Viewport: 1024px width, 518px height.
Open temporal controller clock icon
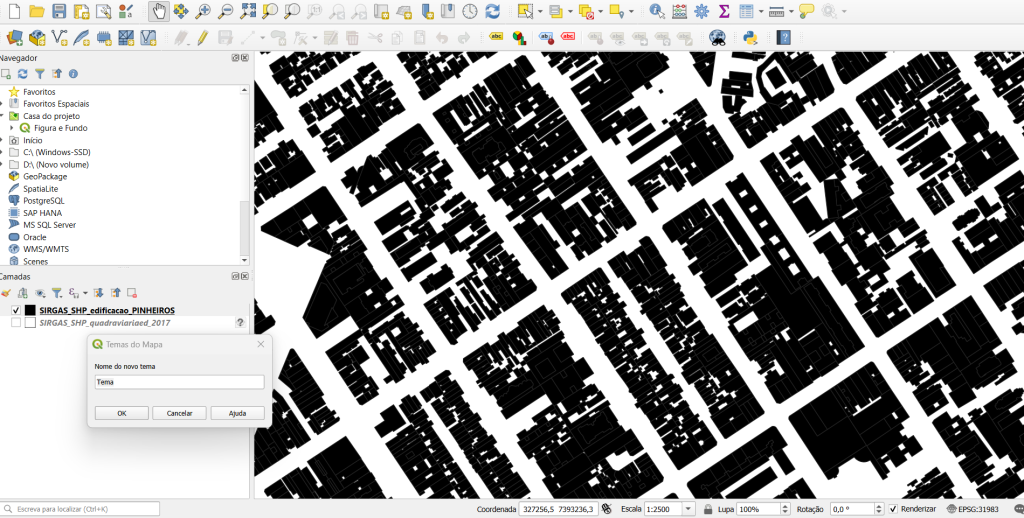(470, 11)
